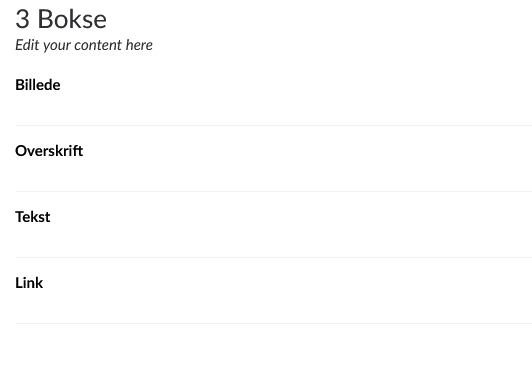This screenshot has height=378, width=532.
Task: Click divider line below Overskrift row
Action: pos(273,191)
